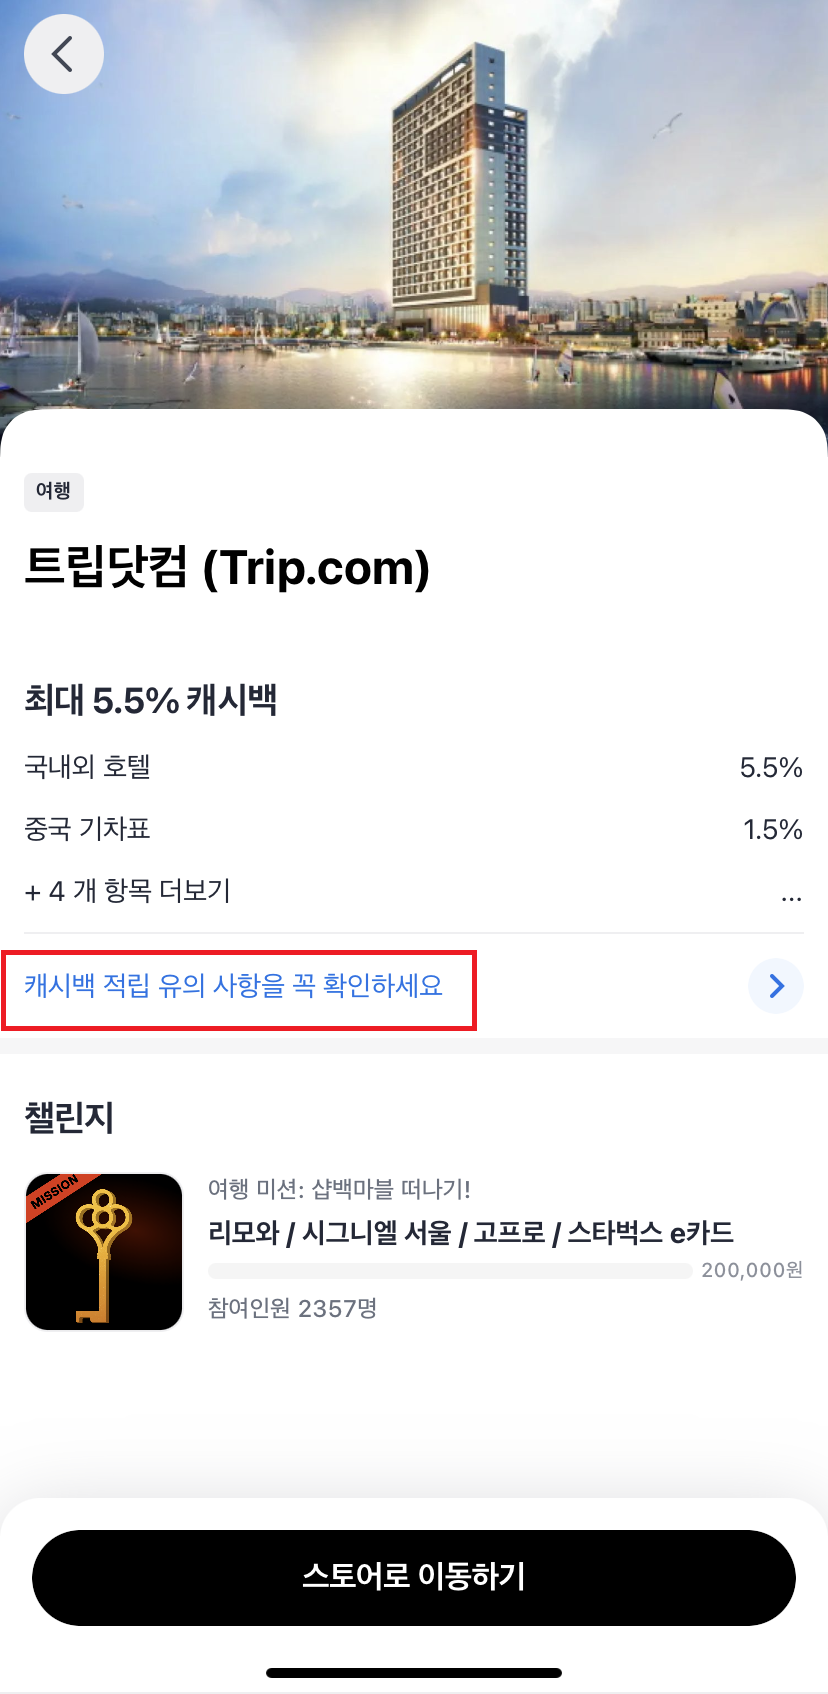
Task: Tap the 최대 5.5% 캐시백 heading
Action: pos(150,700)
